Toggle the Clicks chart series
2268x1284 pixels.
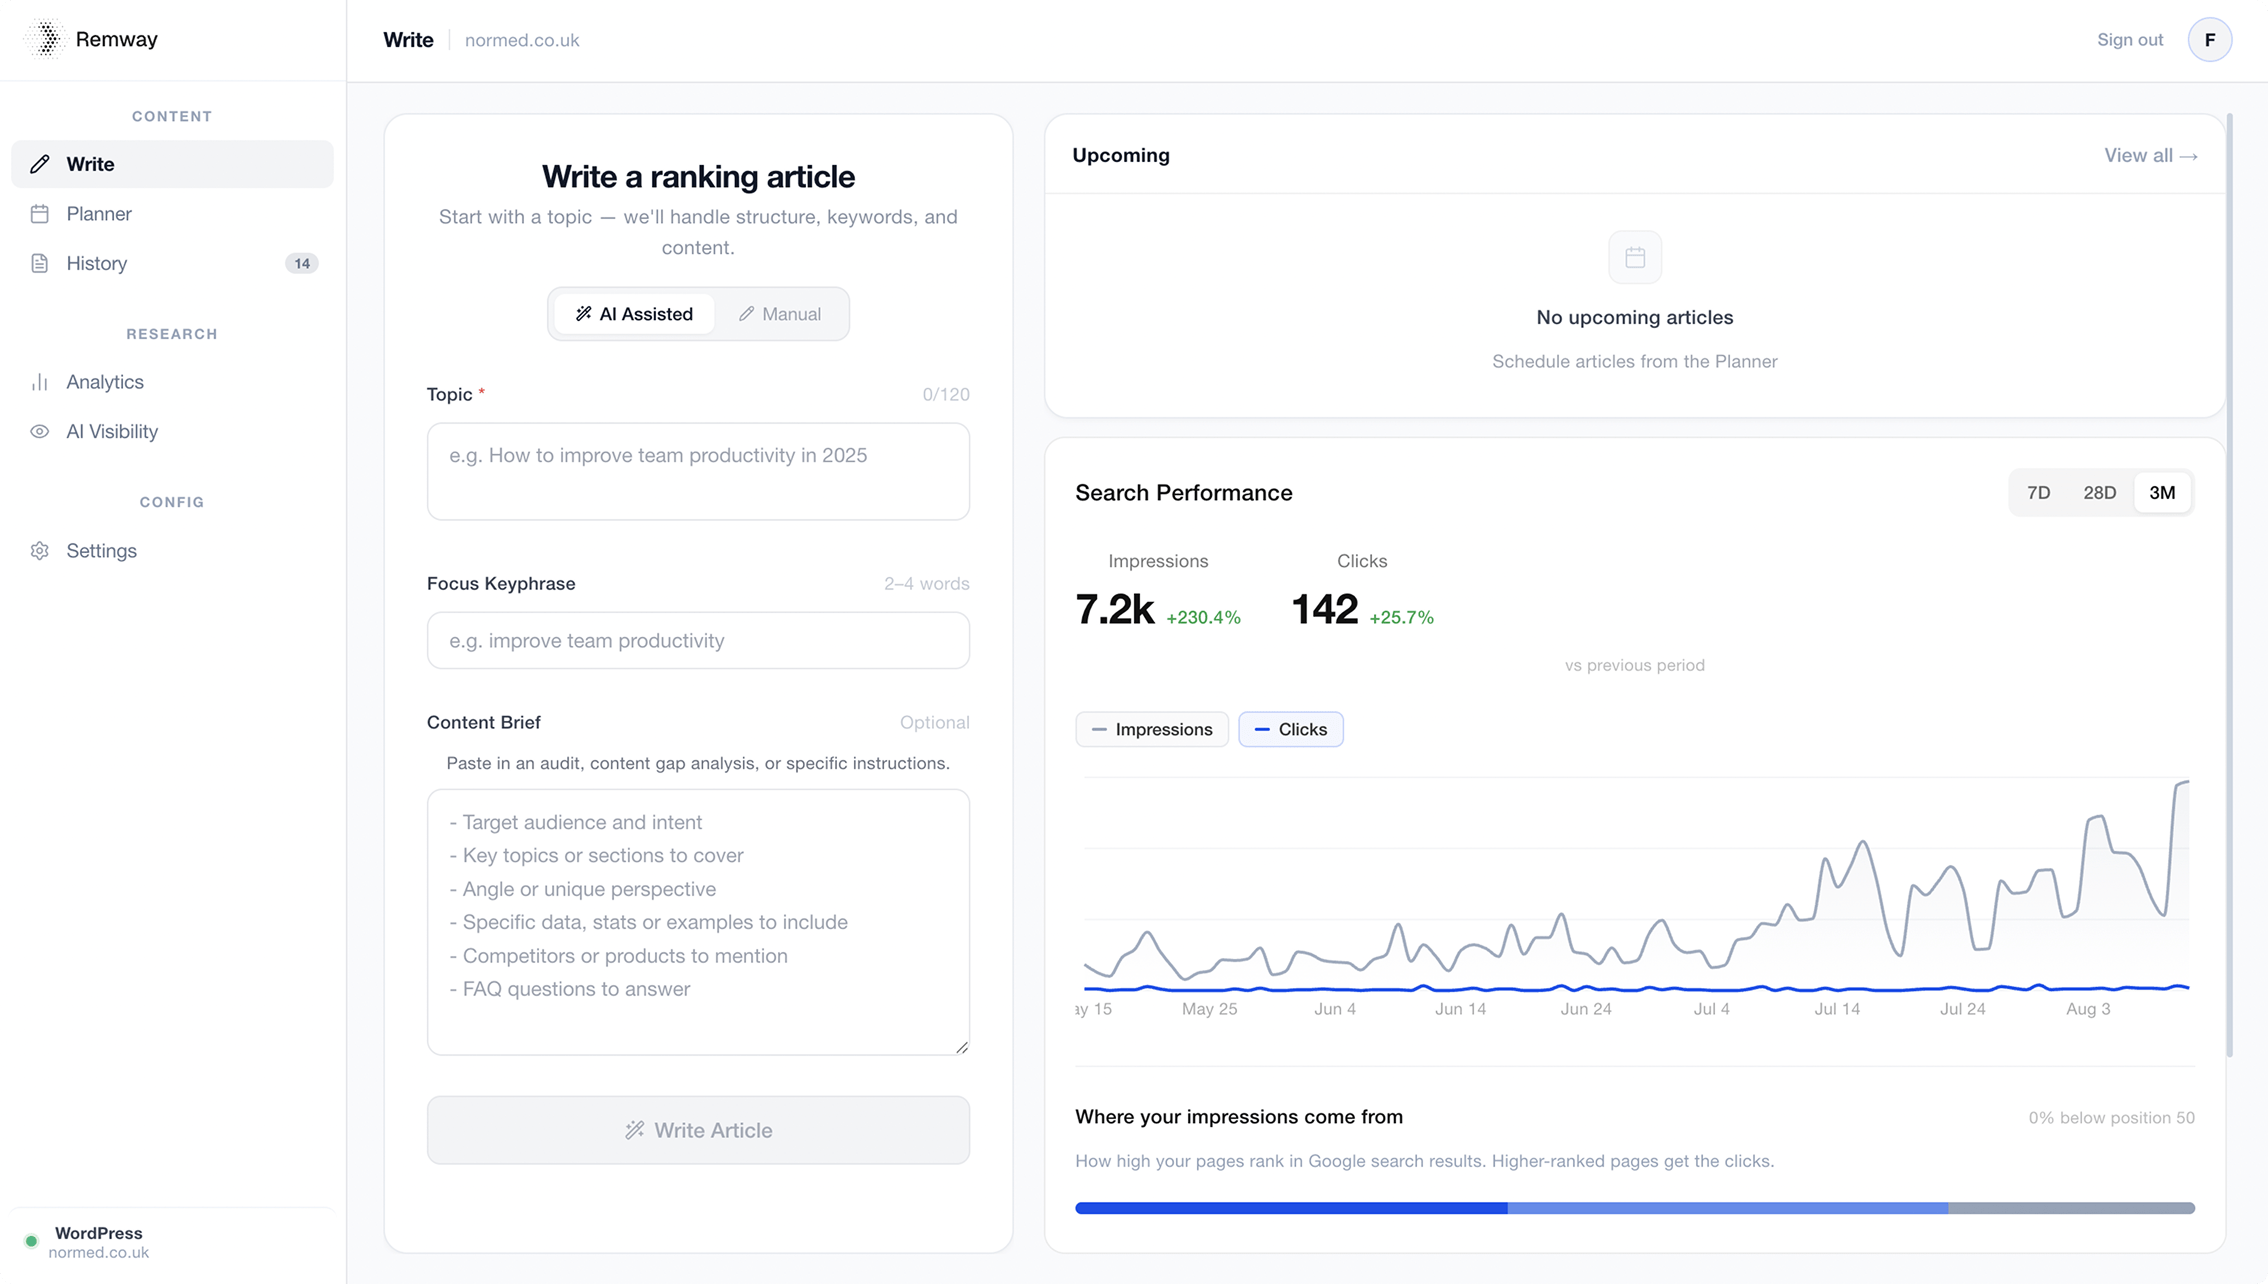(x=1291, y=730)
